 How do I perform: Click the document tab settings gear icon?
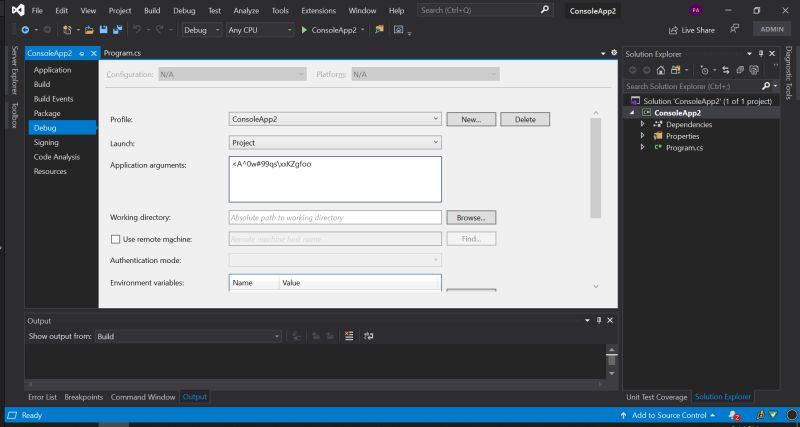point(614,53)
